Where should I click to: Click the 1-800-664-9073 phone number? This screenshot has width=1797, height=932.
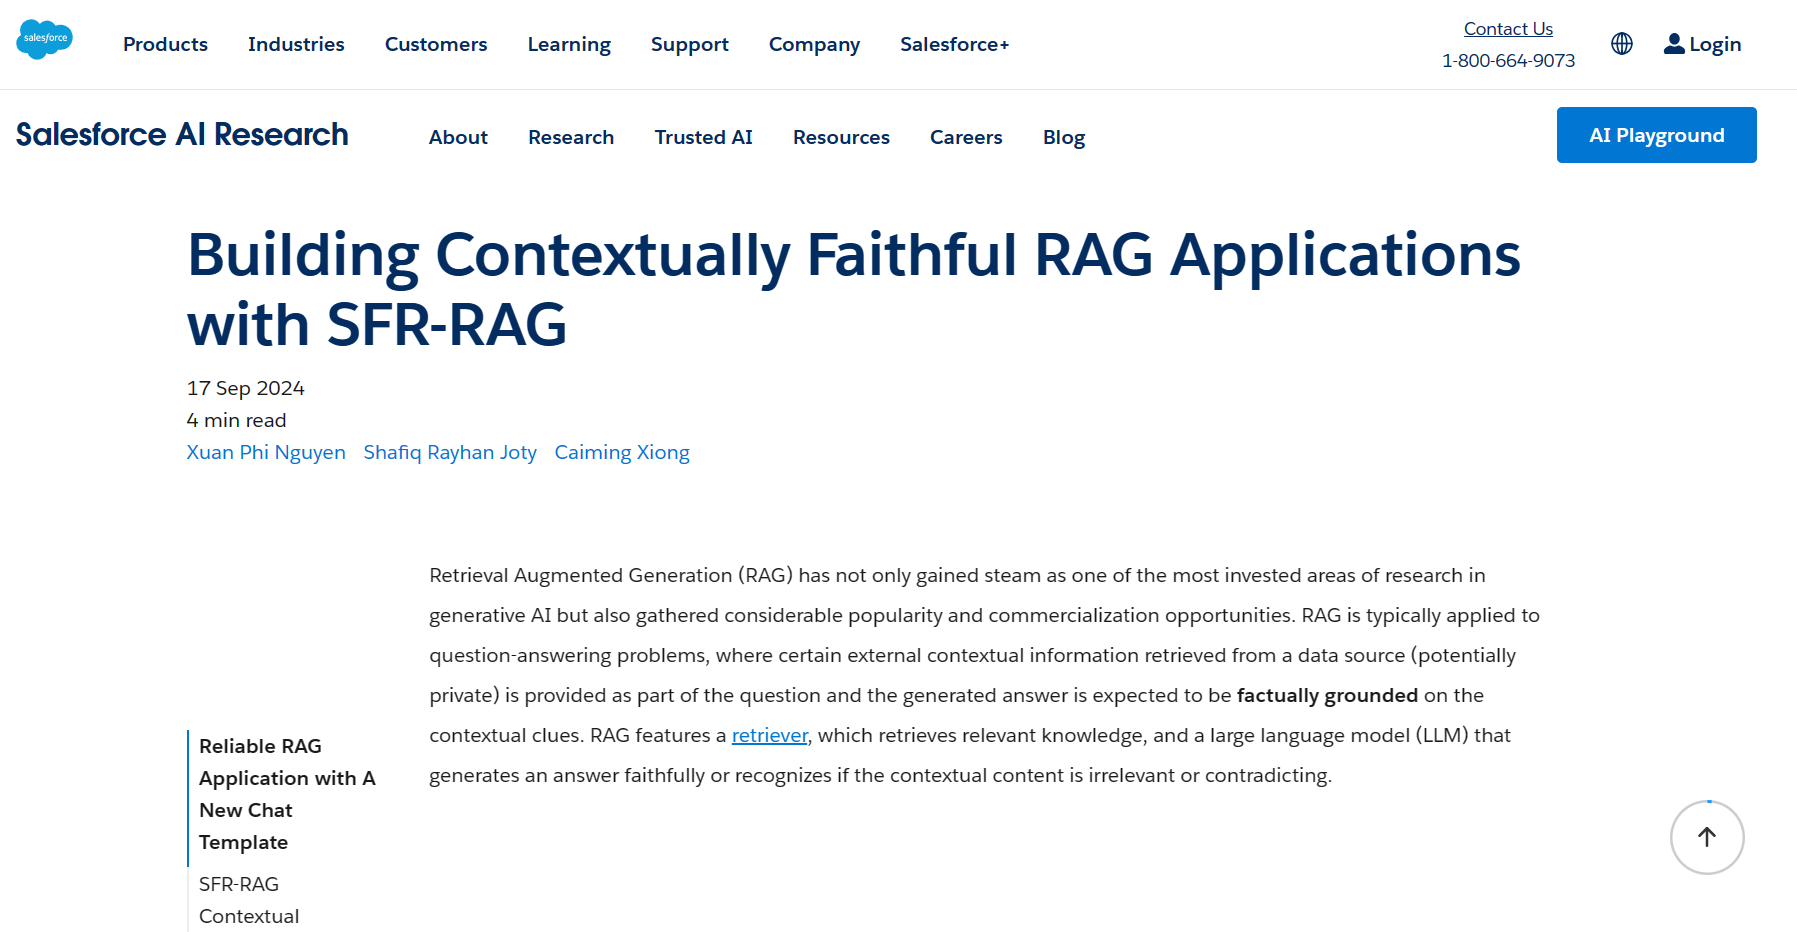click(1508, 60)
